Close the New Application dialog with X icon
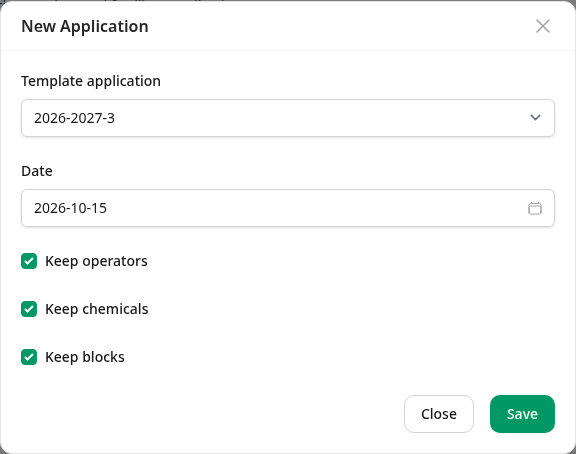 tap(543, 26)
